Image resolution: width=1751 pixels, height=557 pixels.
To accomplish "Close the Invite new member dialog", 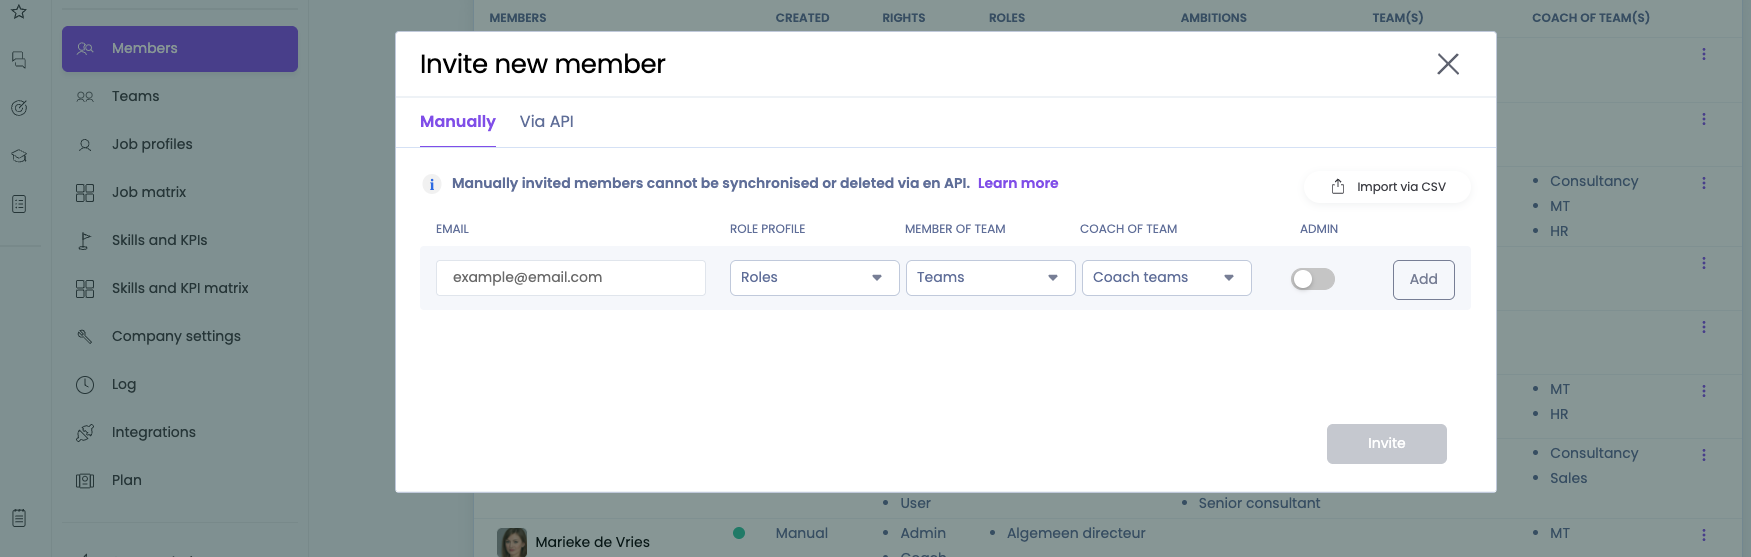I will click(x=1447, y=64).
